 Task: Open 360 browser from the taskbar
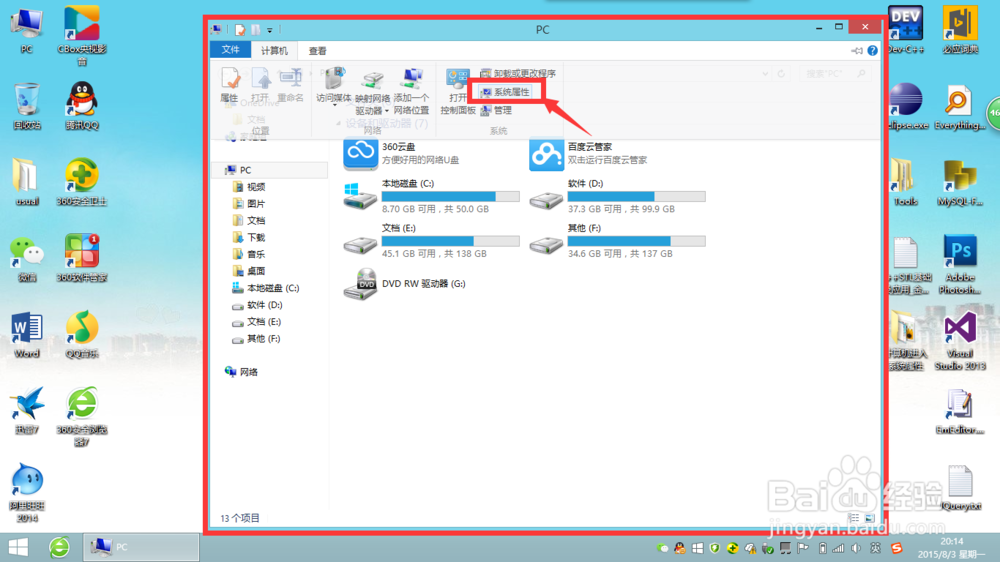point(59,547)
